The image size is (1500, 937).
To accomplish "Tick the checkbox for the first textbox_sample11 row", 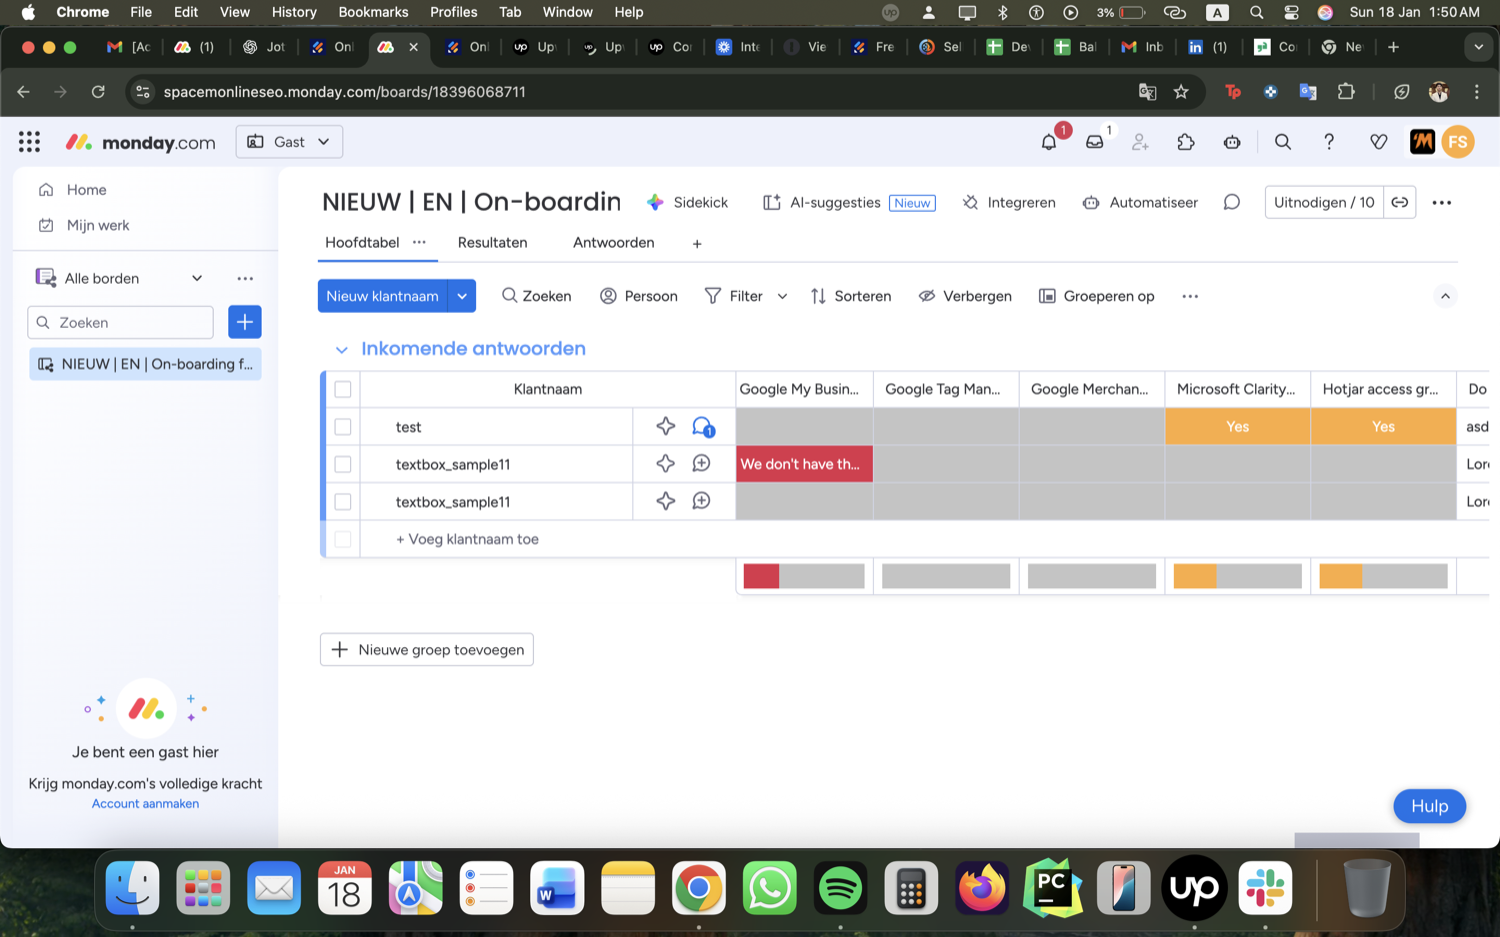I will click(x=343, y=464).
